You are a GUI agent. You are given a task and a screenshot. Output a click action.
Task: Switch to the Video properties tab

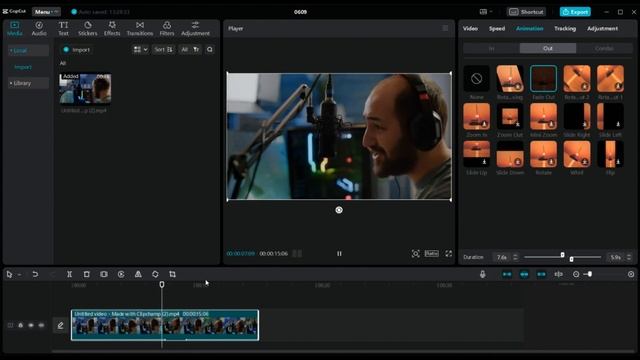(470, 29)
